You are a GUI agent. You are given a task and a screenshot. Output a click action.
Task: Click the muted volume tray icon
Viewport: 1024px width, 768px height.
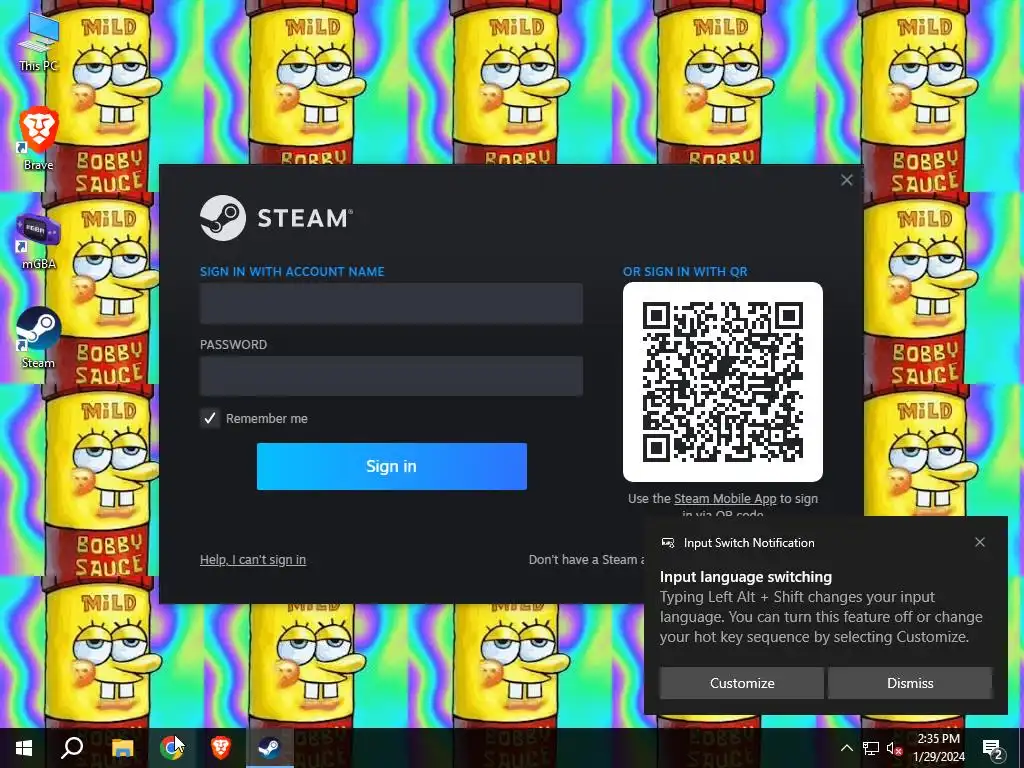pos(894,748)
